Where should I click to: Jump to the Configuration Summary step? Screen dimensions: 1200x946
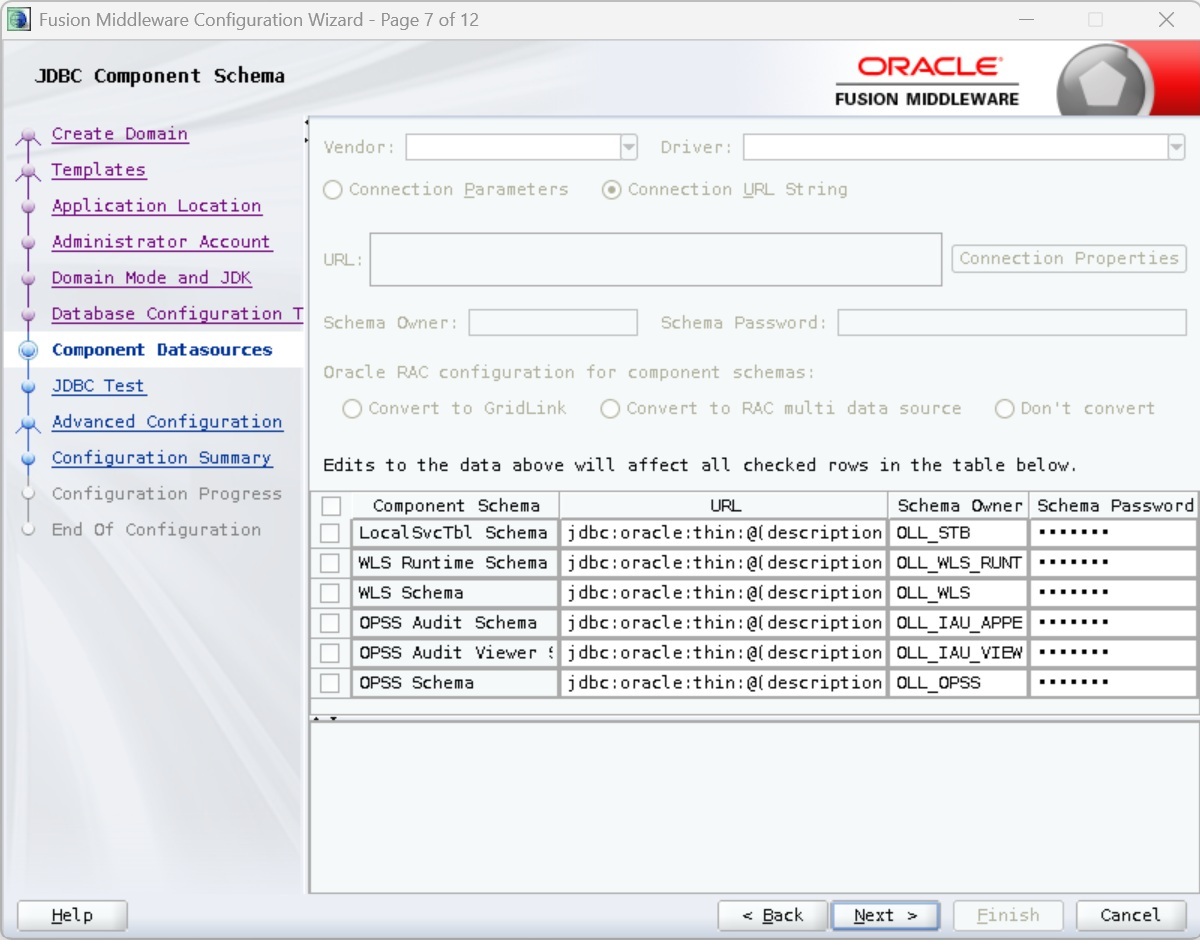[x=162, y=458]
